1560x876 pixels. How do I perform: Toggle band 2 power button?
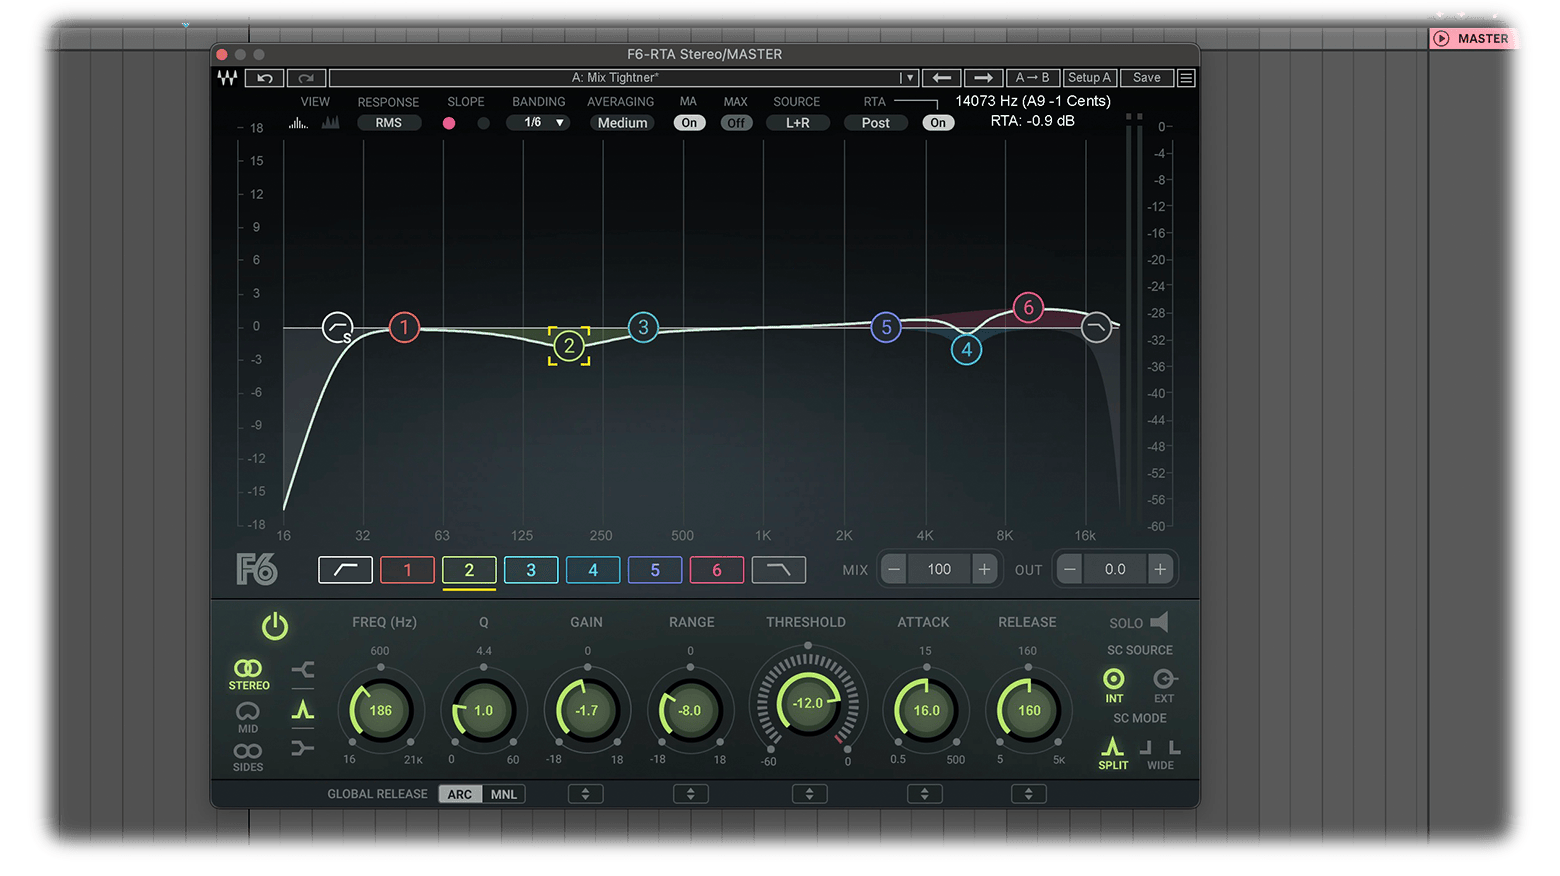(x=275, y=626)
